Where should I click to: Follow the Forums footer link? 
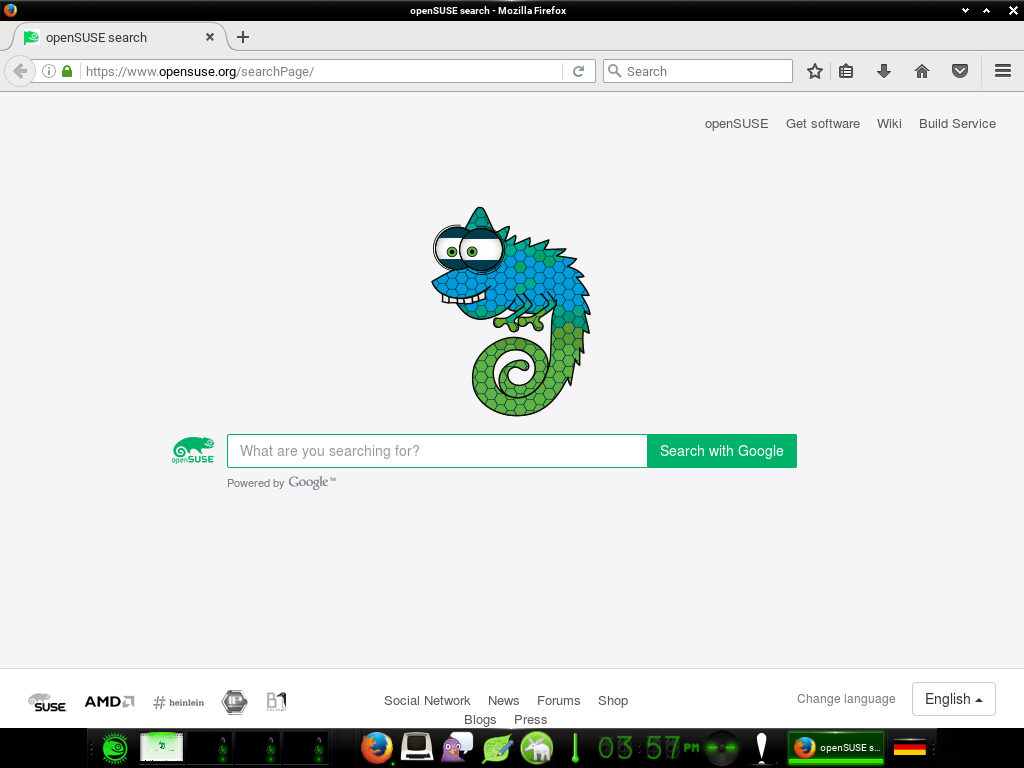(x=558, y=701)
